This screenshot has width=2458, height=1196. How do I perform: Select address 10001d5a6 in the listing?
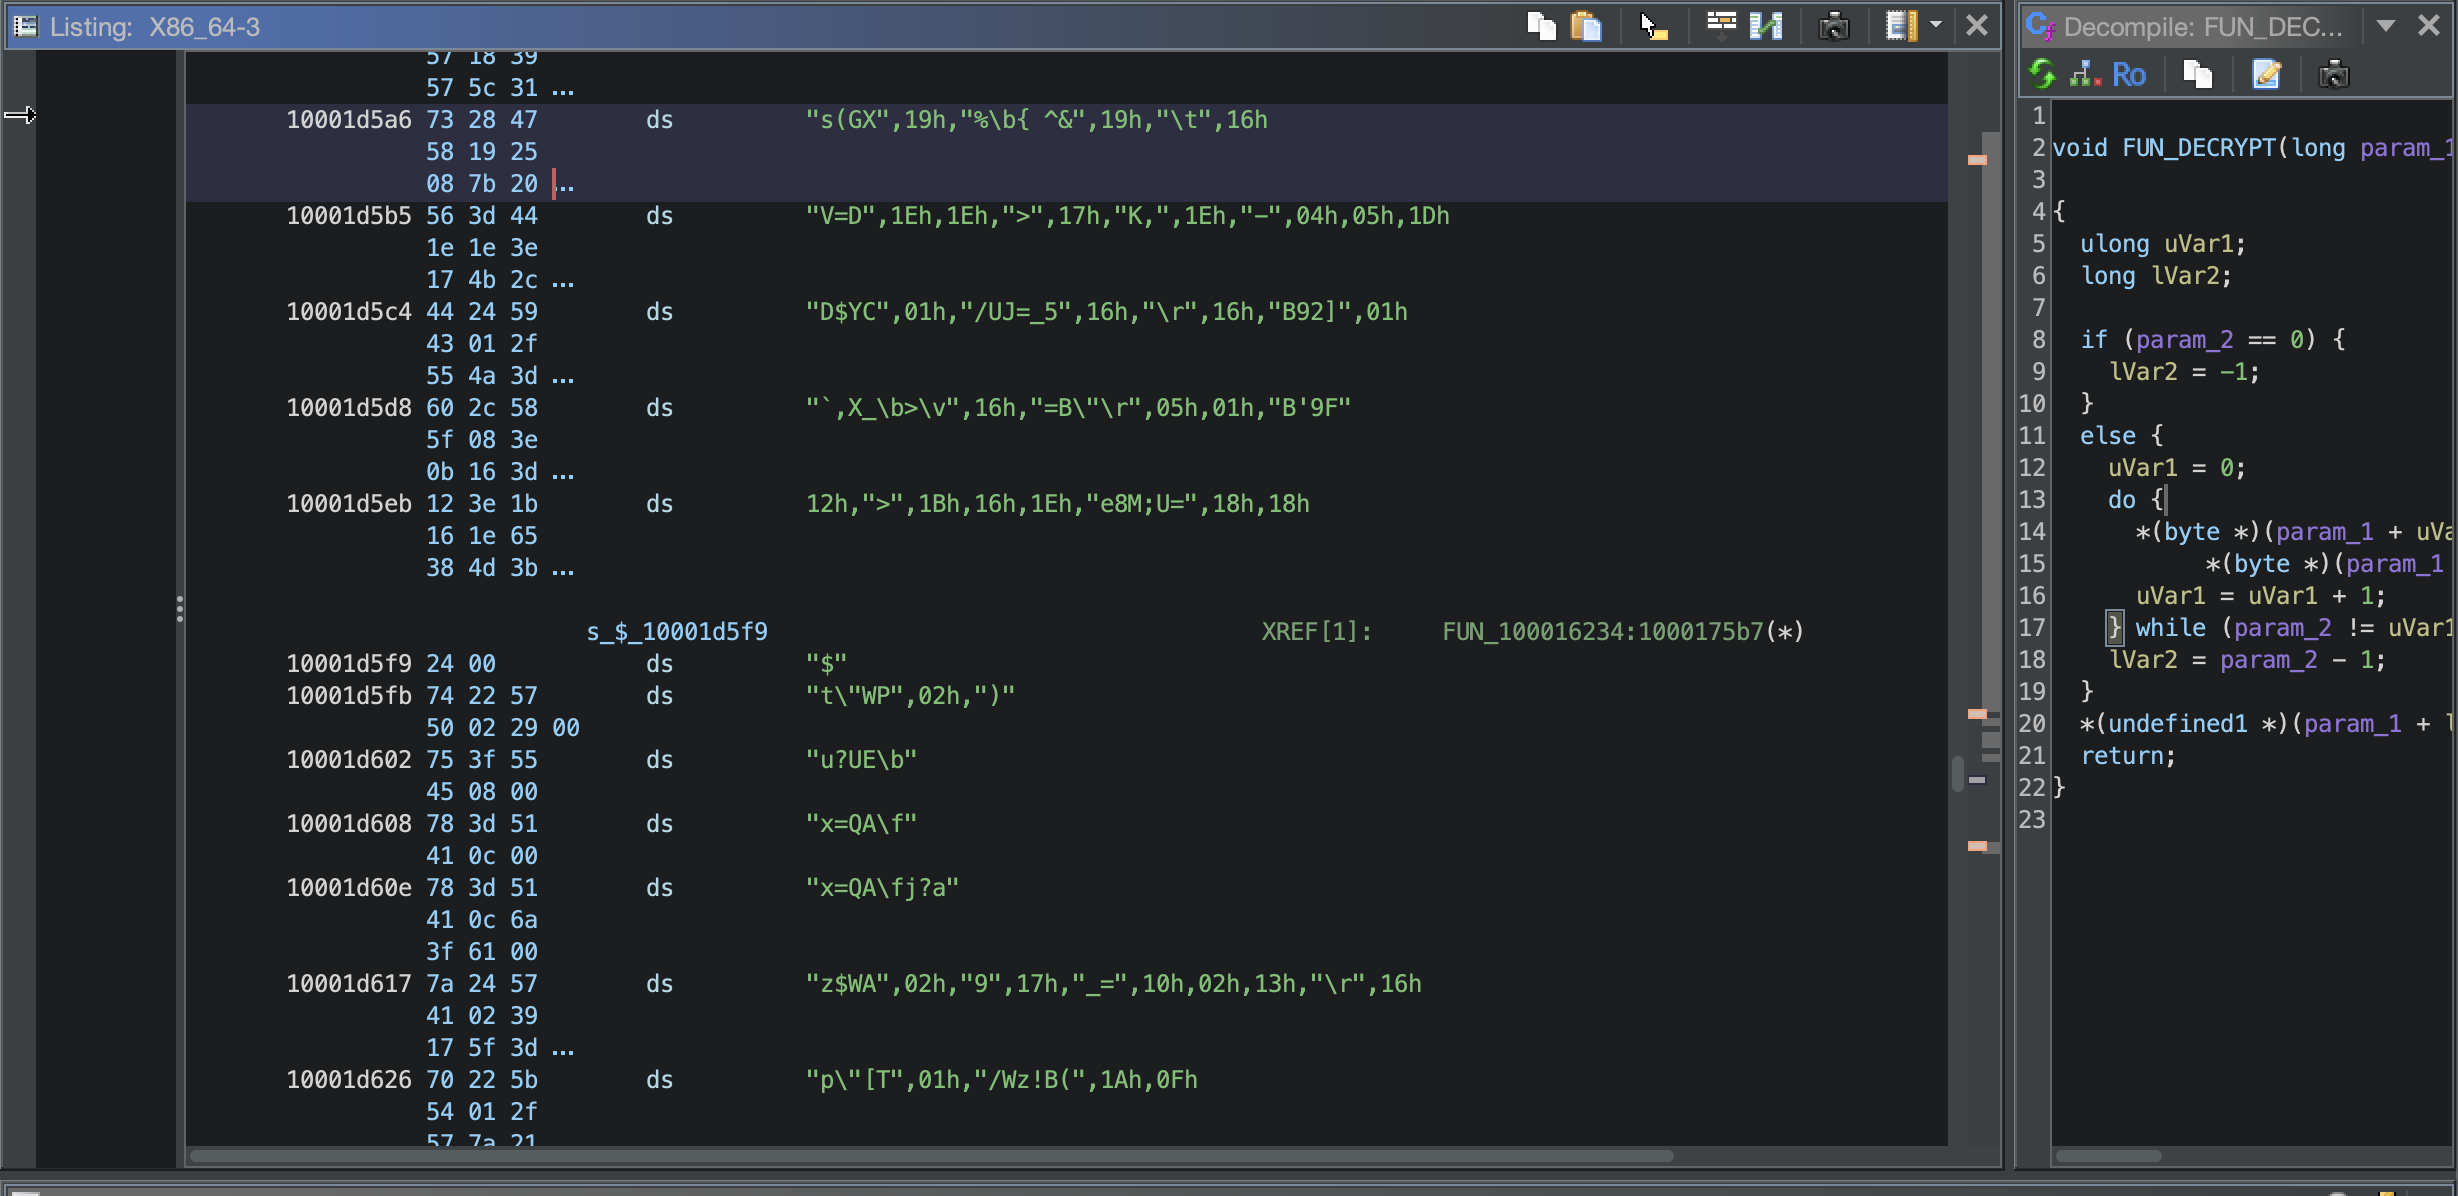[x=349, y=120]
